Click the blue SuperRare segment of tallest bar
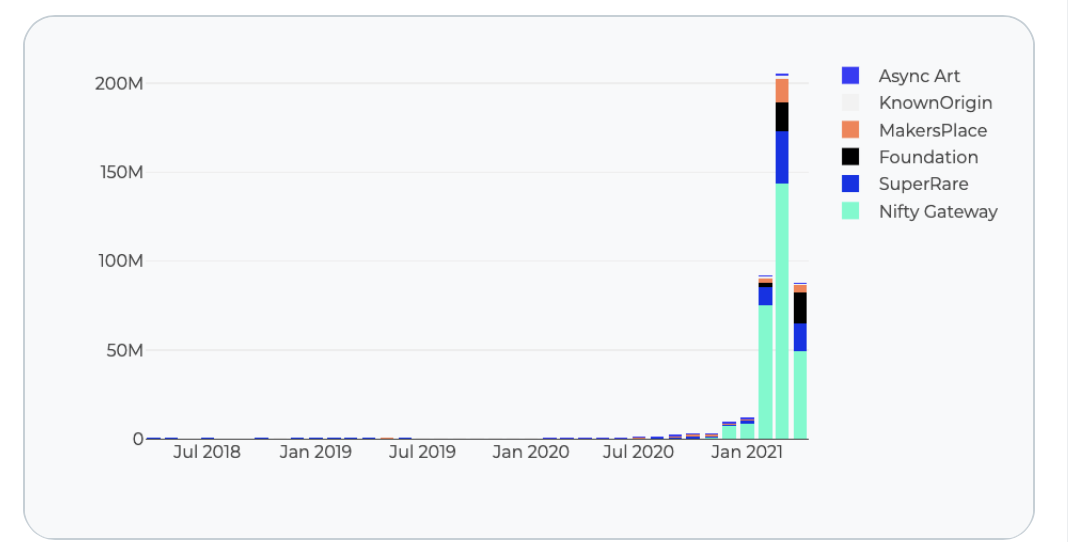 (782, 157)
